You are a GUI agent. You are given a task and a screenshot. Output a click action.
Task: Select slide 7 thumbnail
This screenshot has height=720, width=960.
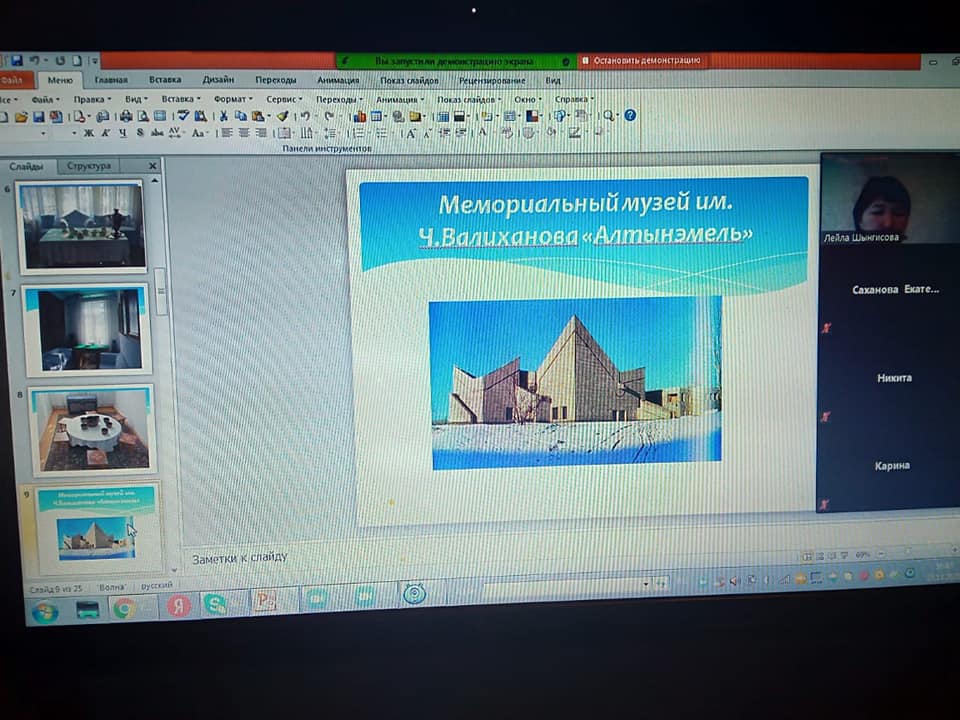point(86,329)
